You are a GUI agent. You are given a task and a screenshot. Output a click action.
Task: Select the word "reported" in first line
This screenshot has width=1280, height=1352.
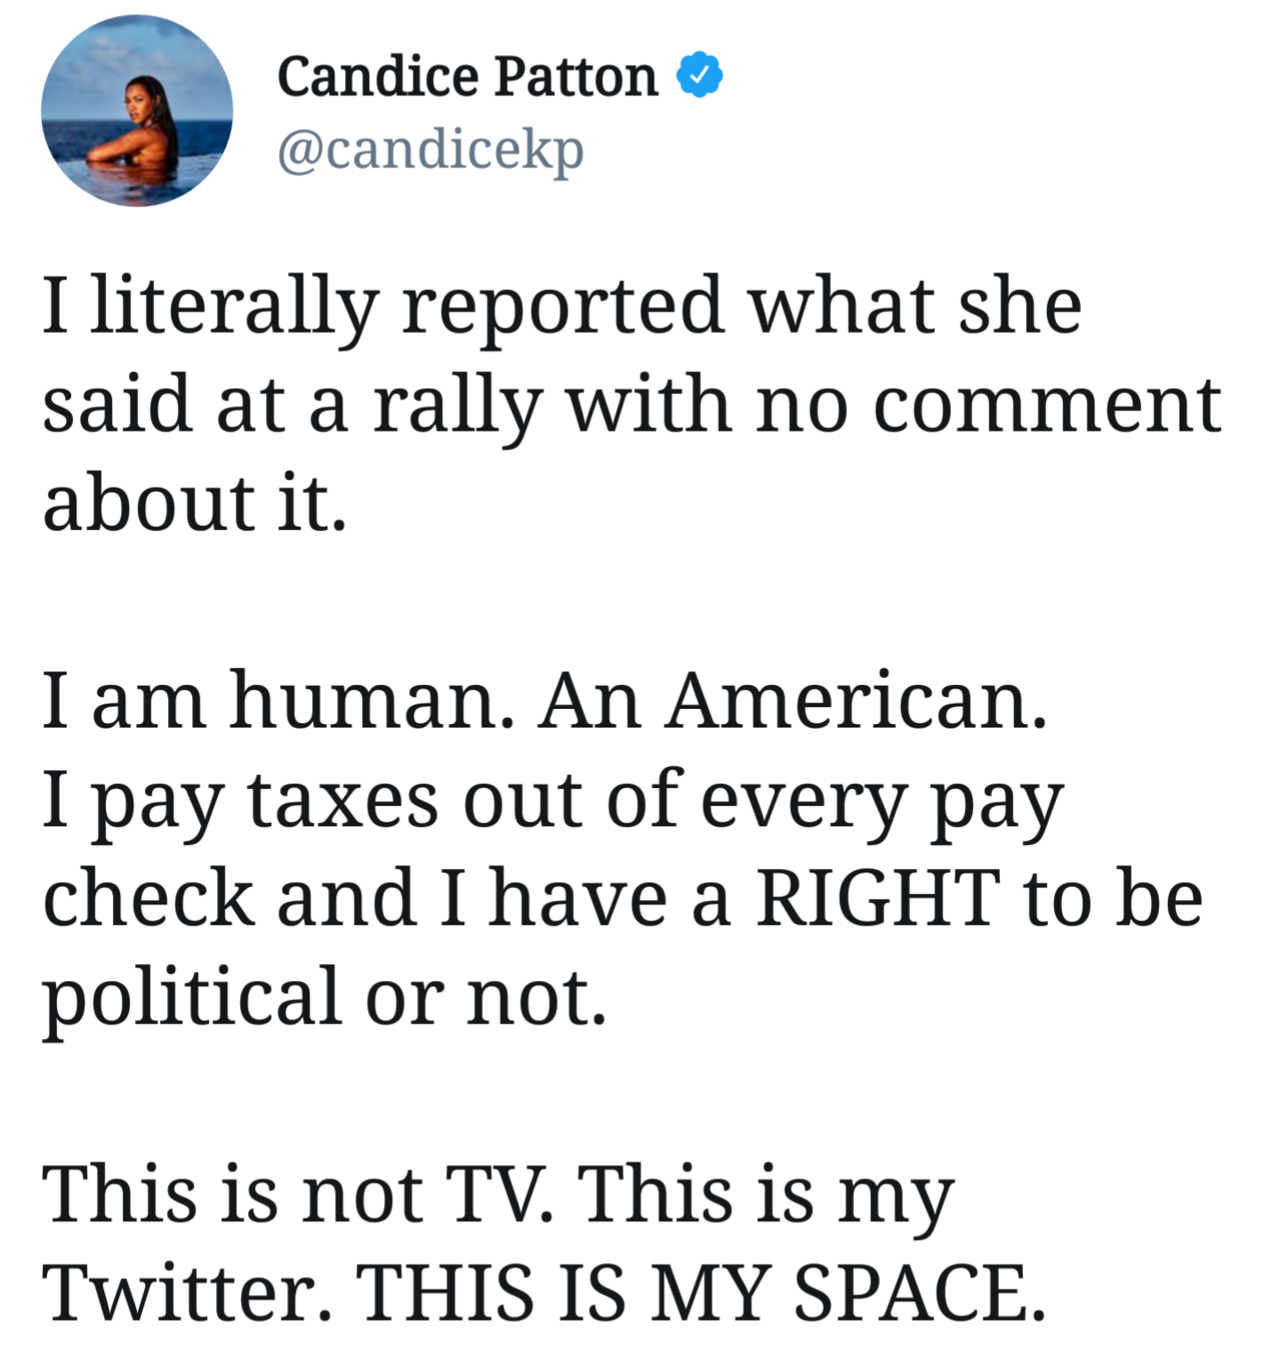(562, 306)
